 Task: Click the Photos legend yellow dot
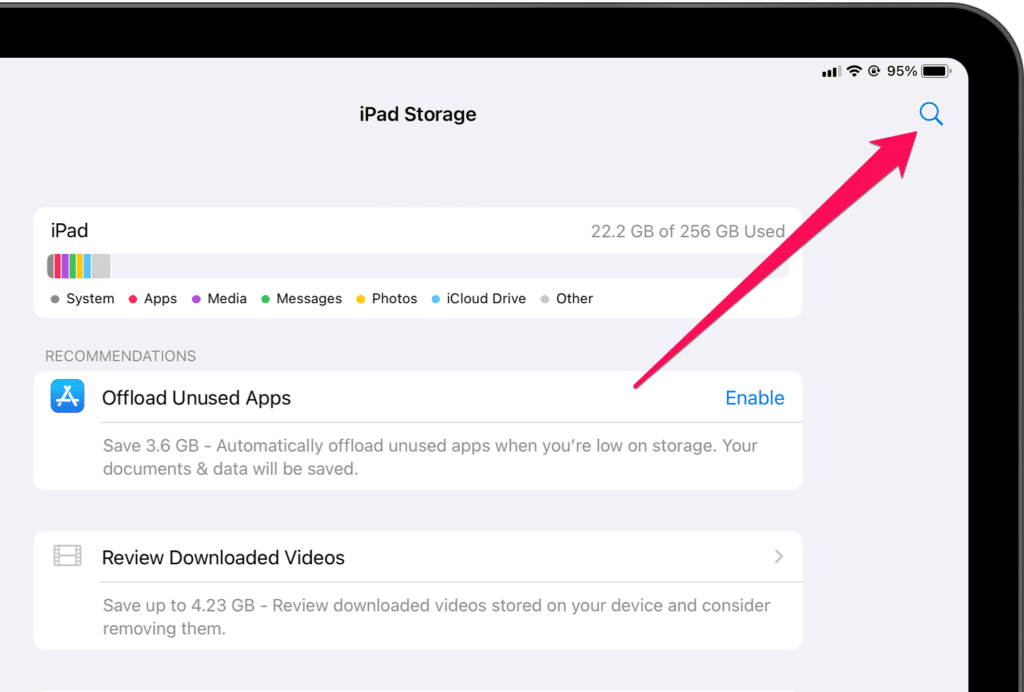[x=361, y=299]
